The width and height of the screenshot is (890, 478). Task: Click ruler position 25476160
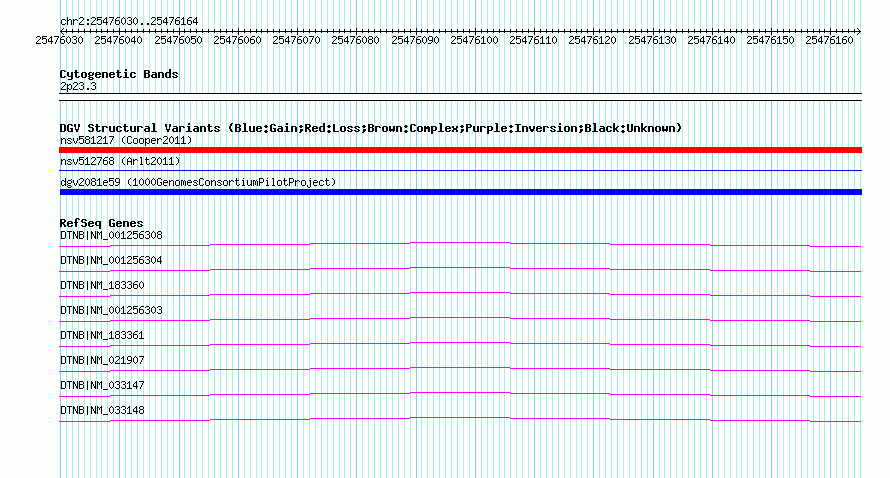829,40
